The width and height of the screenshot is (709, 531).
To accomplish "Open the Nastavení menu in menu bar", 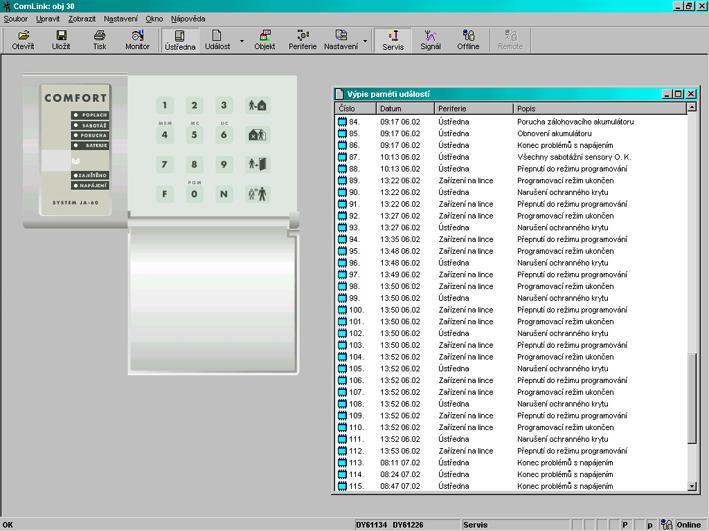I will pyautogui.click(x=121, y=19).
